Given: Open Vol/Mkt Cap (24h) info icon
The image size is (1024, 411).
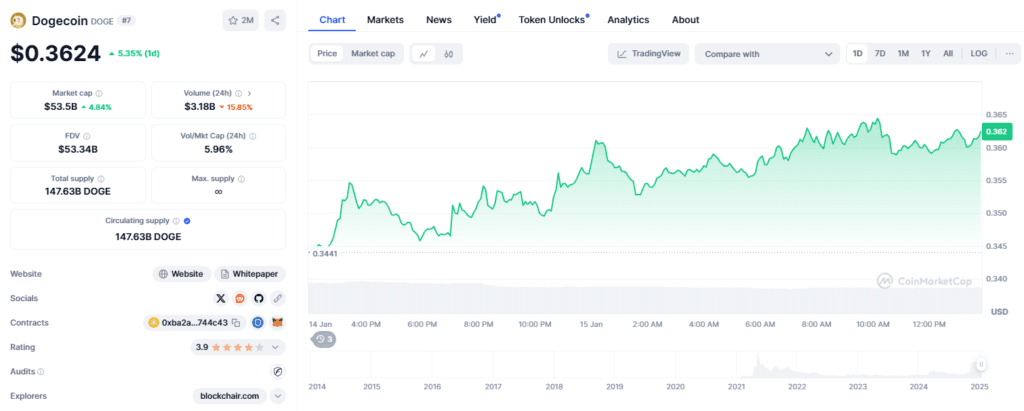Looking at the screenshot, I should click(253, 137).
